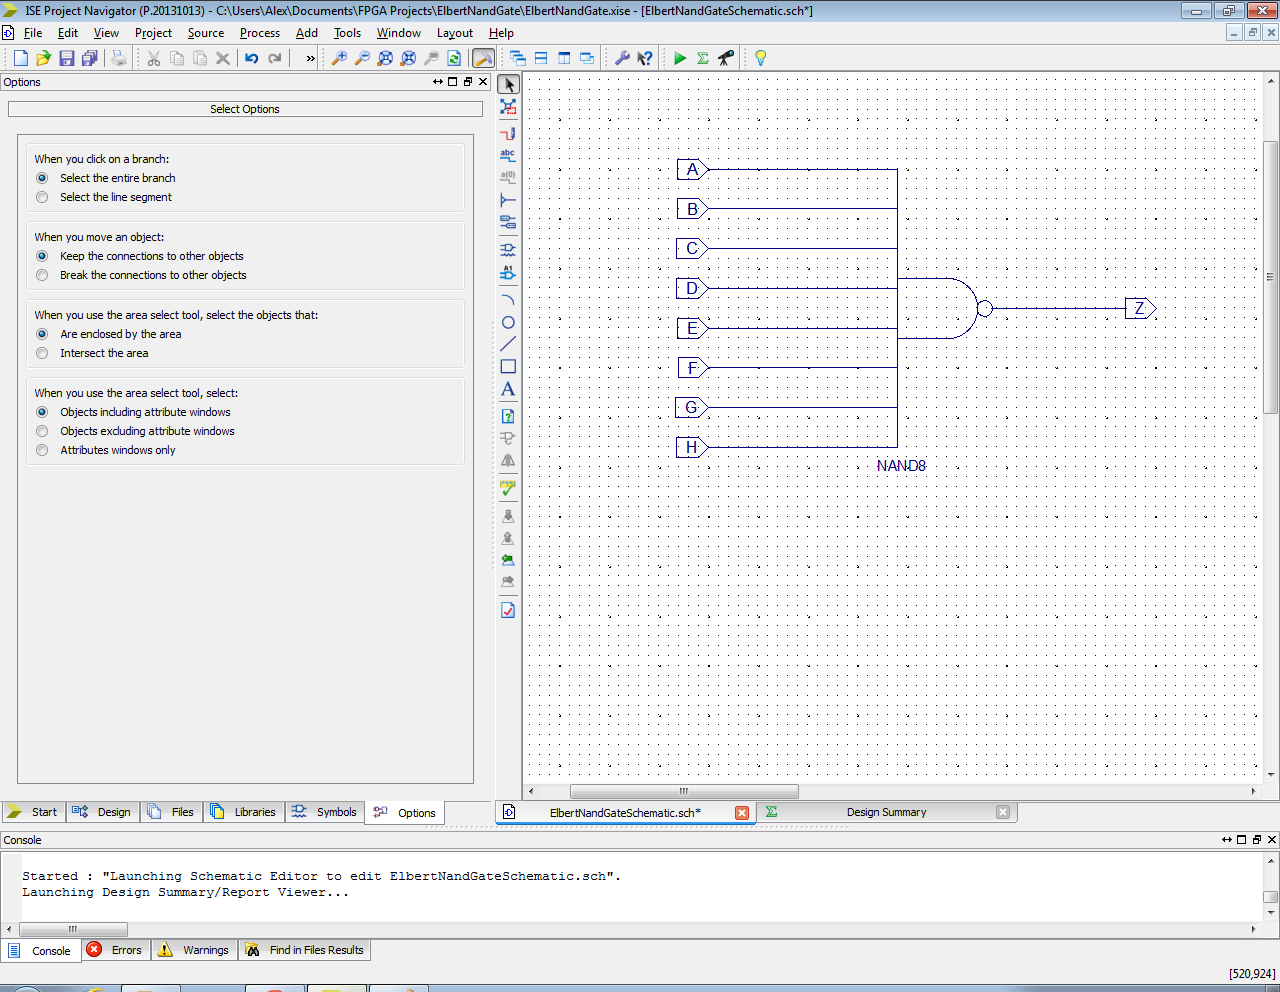This screenshot has height=992, width=1280.
Task: Choose the Add Rectangle drawing tool
Action: tap(508, 367)
